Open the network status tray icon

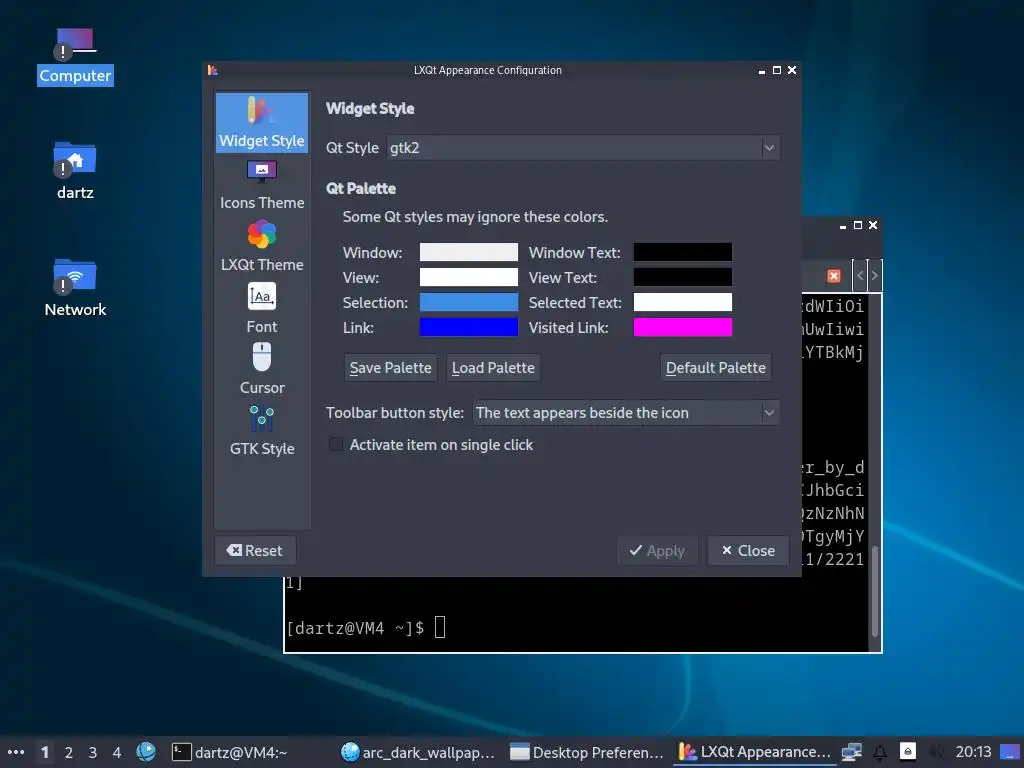[x=852, y=752]
